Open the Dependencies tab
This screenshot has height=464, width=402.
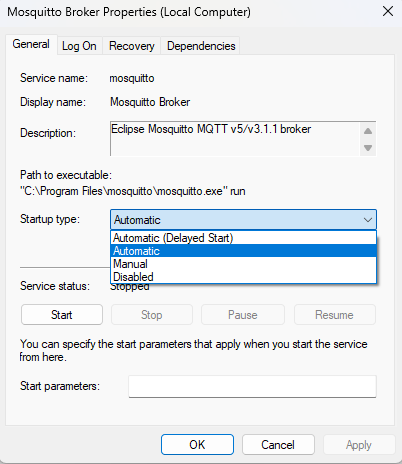pos(201,46)
